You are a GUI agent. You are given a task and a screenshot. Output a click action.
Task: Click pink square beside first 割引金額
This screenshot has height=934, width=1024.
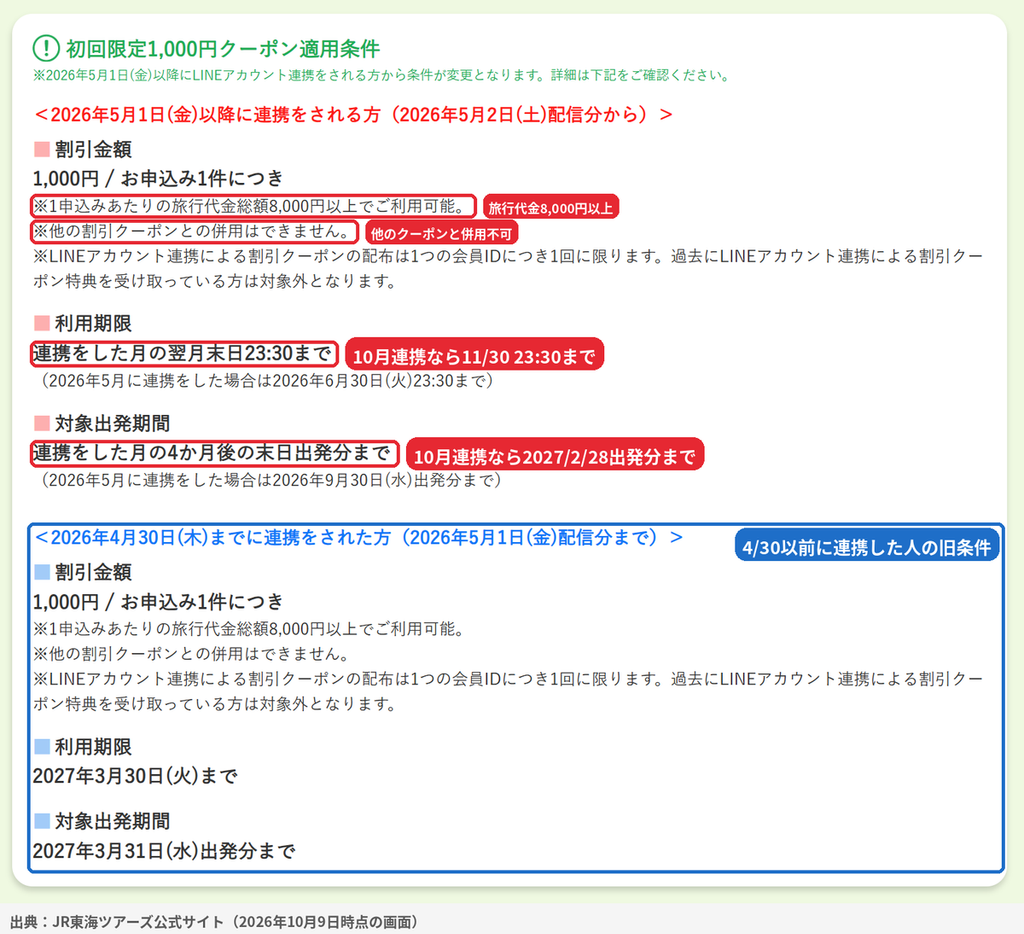(x=42, y=150)
